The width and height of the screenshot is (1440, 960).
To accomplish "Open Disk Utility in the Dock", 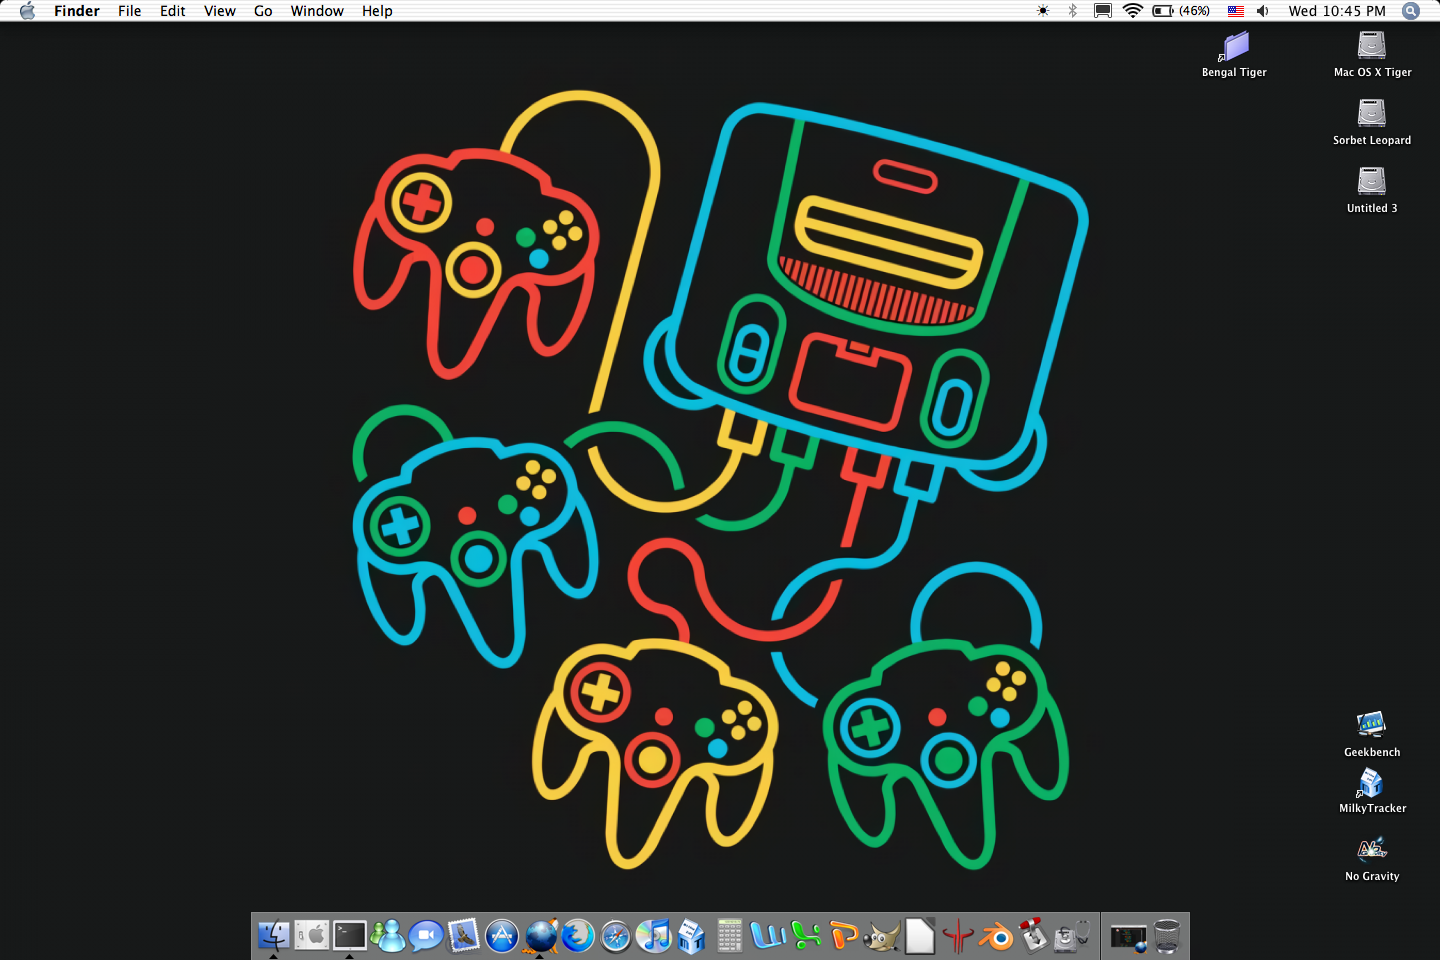I will point(1072,936).
